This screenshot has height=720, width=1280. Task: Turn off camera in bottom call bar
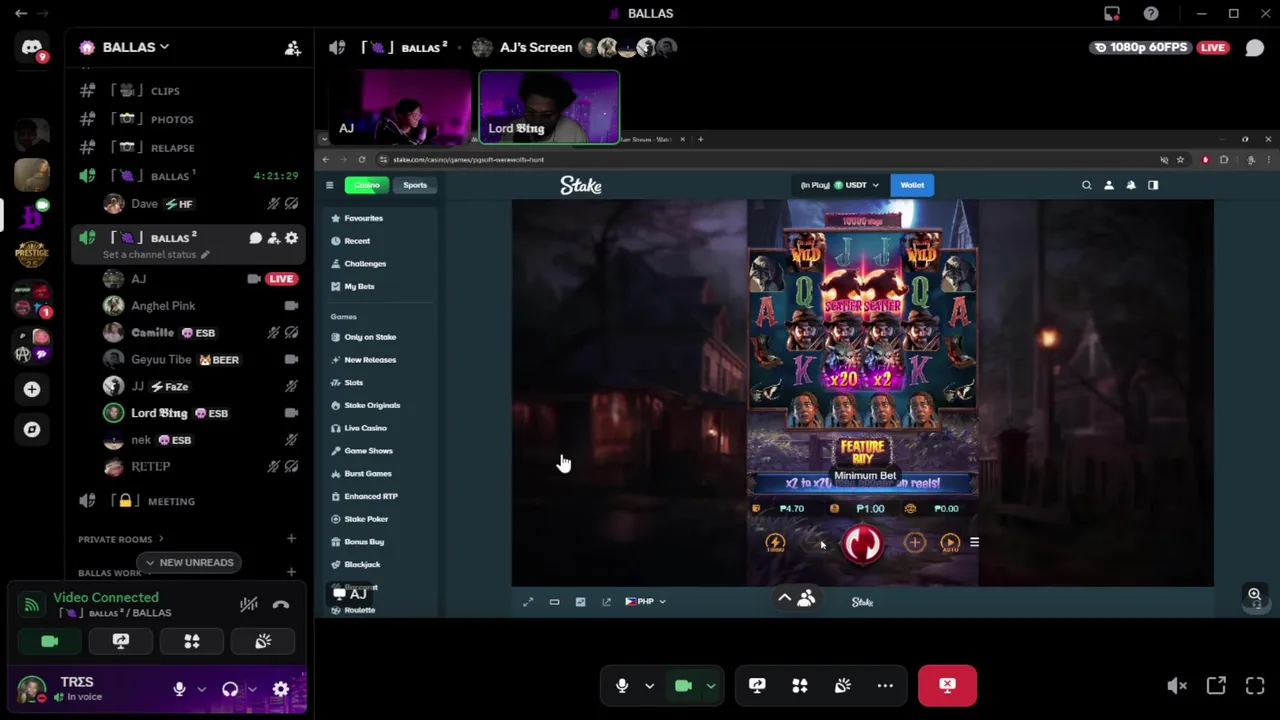[x=684, y=686]
